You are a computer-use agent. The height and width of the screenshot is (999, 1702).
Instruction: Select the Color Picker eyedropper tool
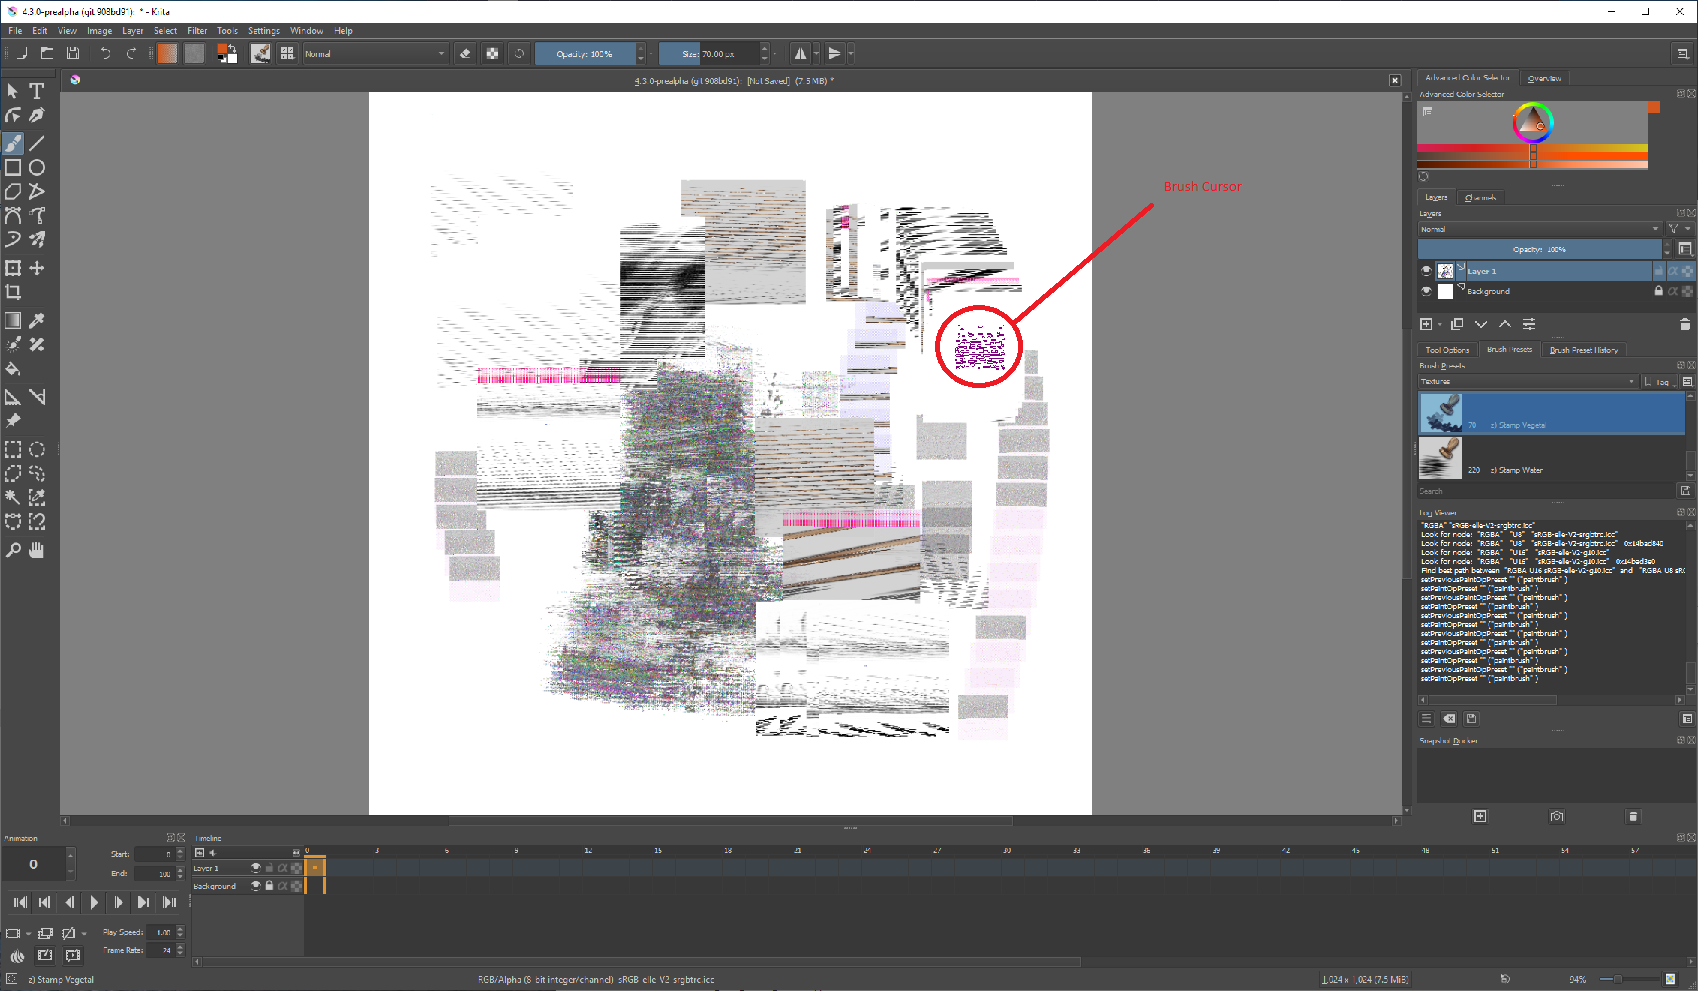(37, 321)
